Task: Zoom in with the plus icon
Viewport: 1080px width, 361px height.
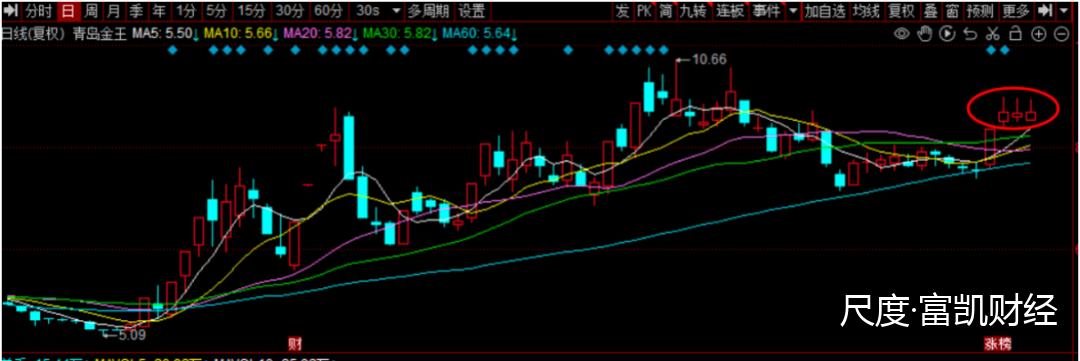Action: click(1038, 33)
